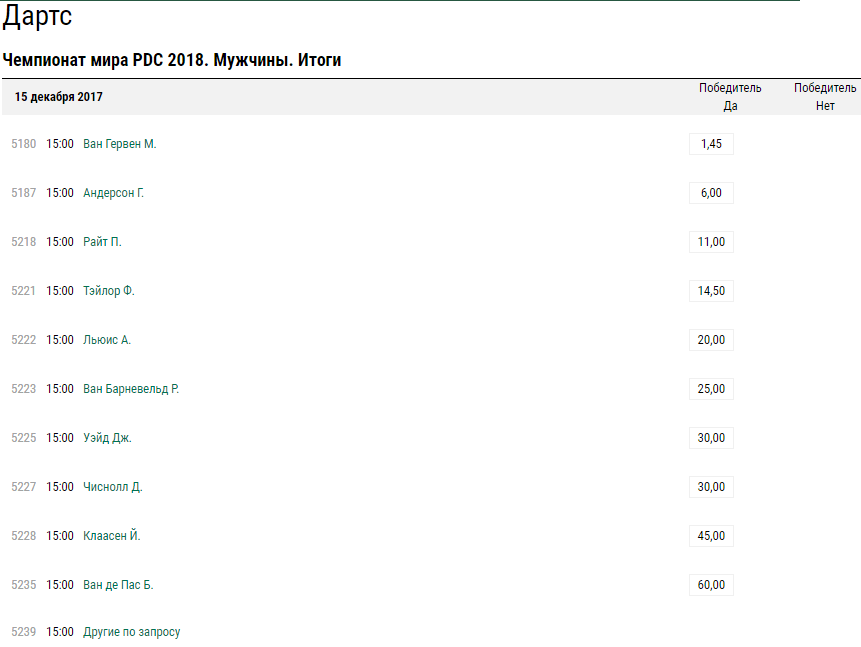Open the Ван Барневельд Р. link
The height and width of the screenshot is (647, 861).
[131, 389]
